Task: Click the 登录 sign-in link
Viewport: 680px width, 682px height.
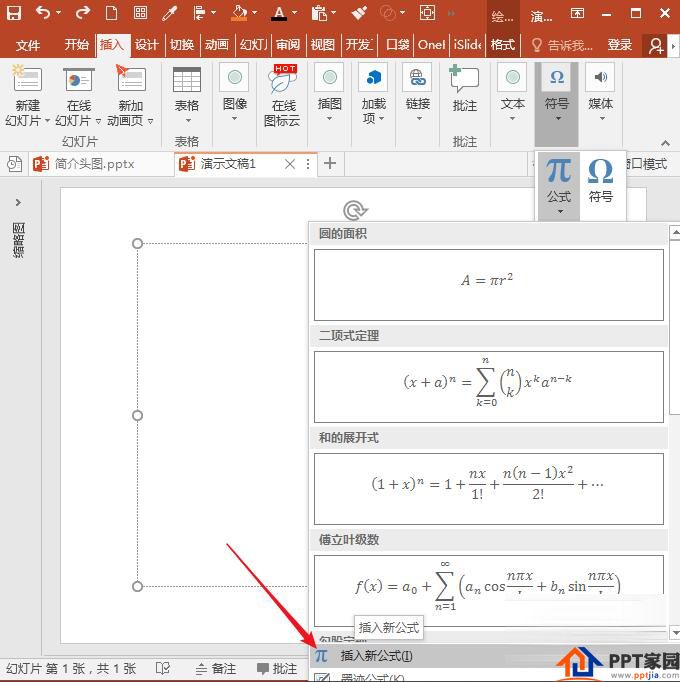Action: [x=620, y=45]
